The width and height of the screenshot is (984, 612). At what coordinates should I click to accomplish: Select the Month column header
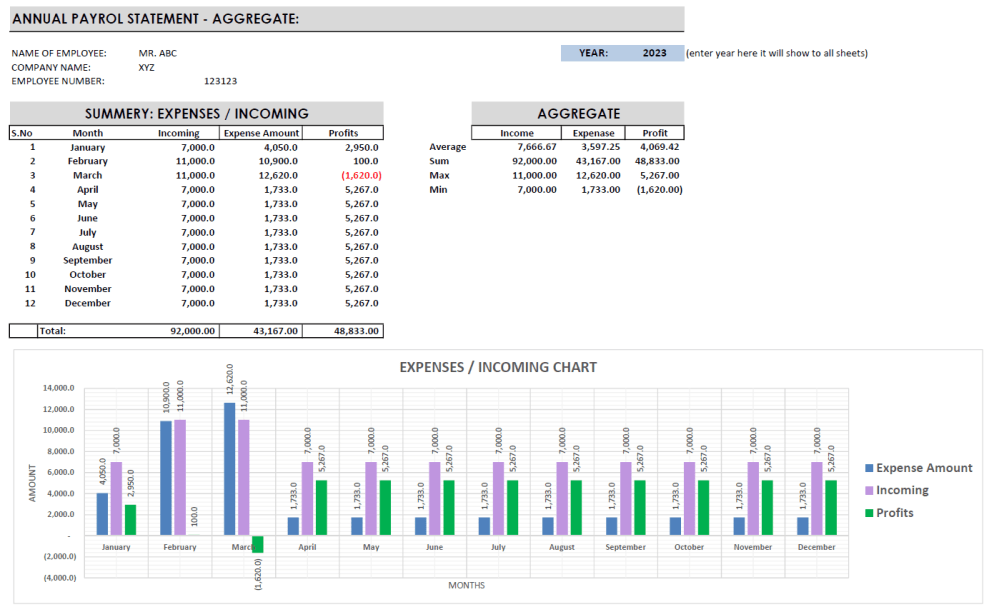(x=87, y=132)
